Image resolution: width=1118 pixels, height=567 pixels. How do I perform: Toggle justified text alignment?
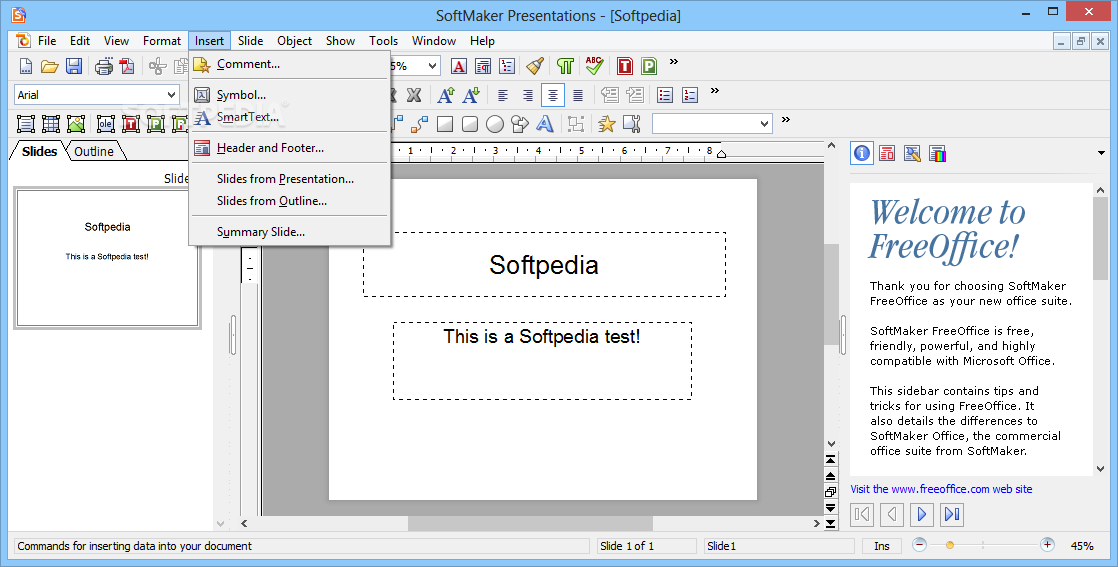coord(578,95)
